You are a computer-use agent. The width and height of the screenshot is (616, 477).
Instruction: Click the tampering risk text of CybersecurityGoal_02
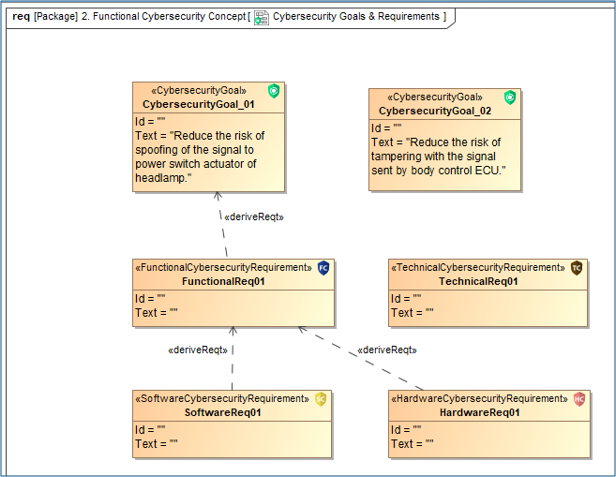tap(439, 156)
